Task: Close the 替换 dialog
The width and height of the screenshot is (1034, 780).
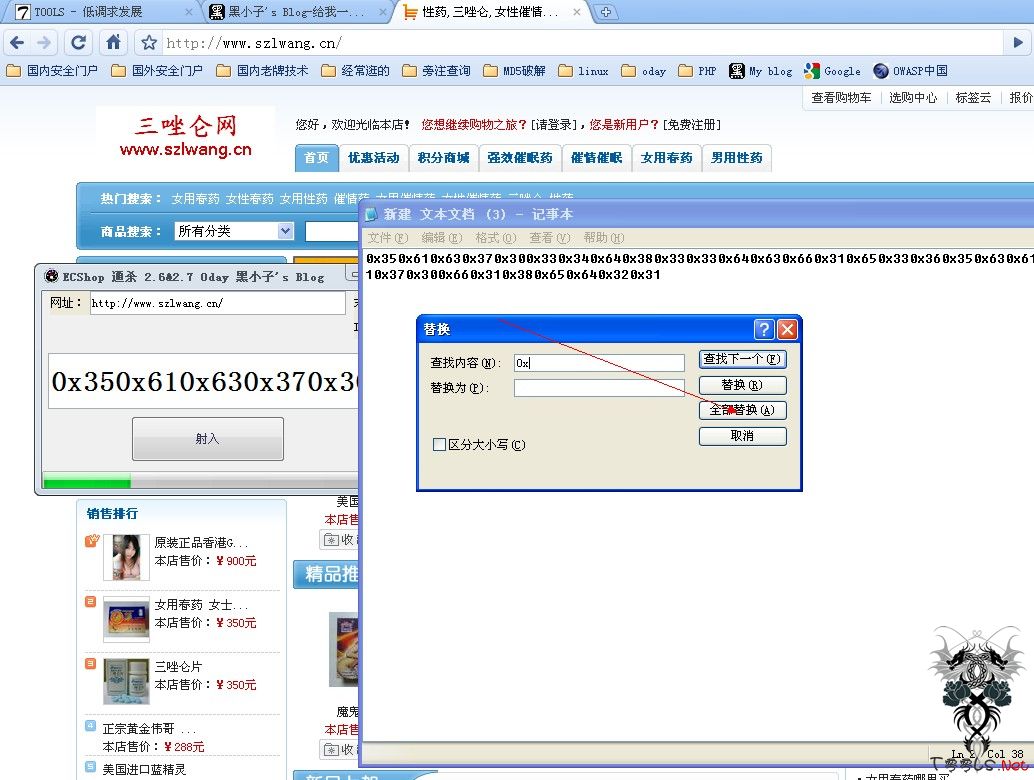Action: point(787,329)
